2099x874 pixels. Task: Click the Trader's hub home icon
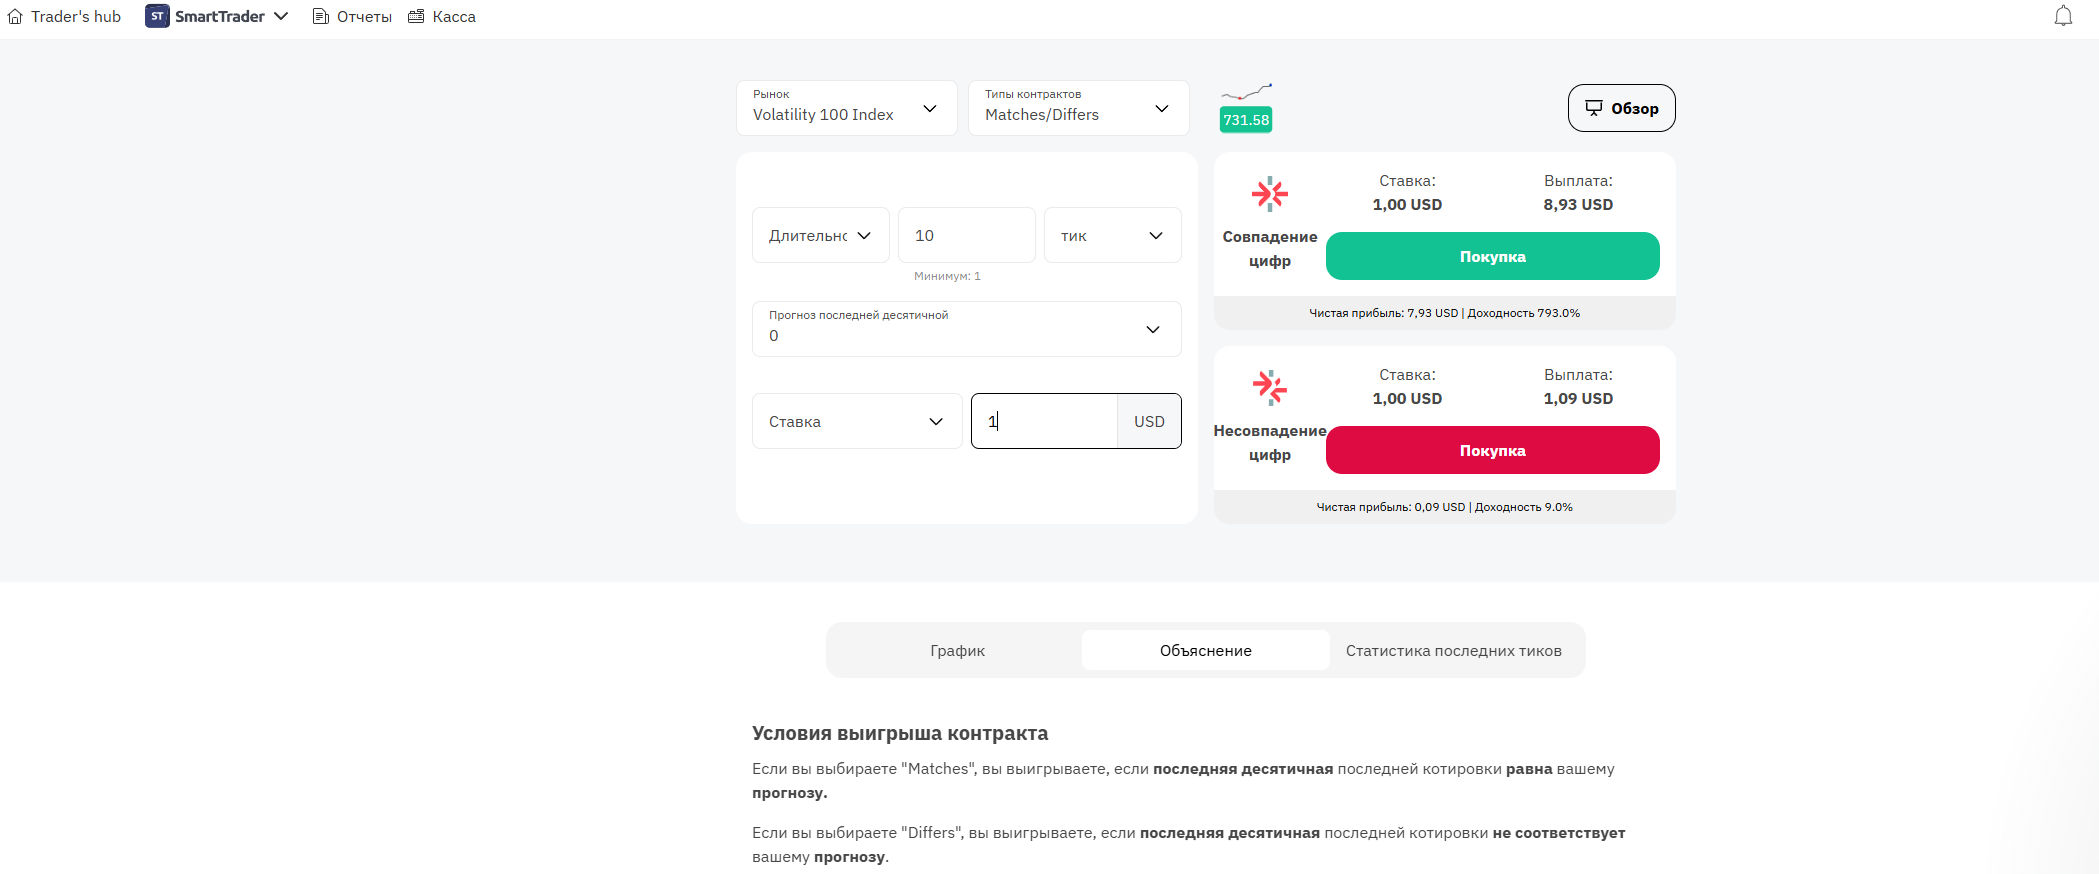click(15, 17)
